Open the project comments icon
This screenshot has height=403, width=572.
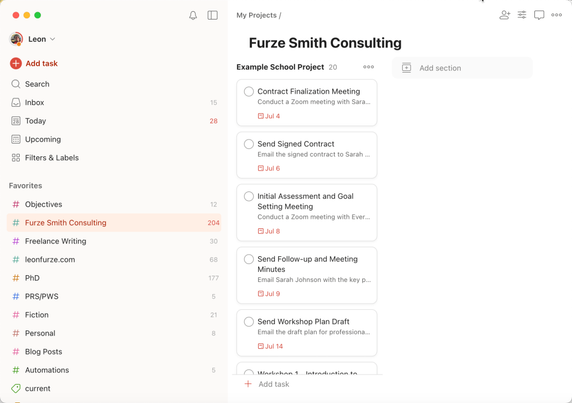click(539, 15)
